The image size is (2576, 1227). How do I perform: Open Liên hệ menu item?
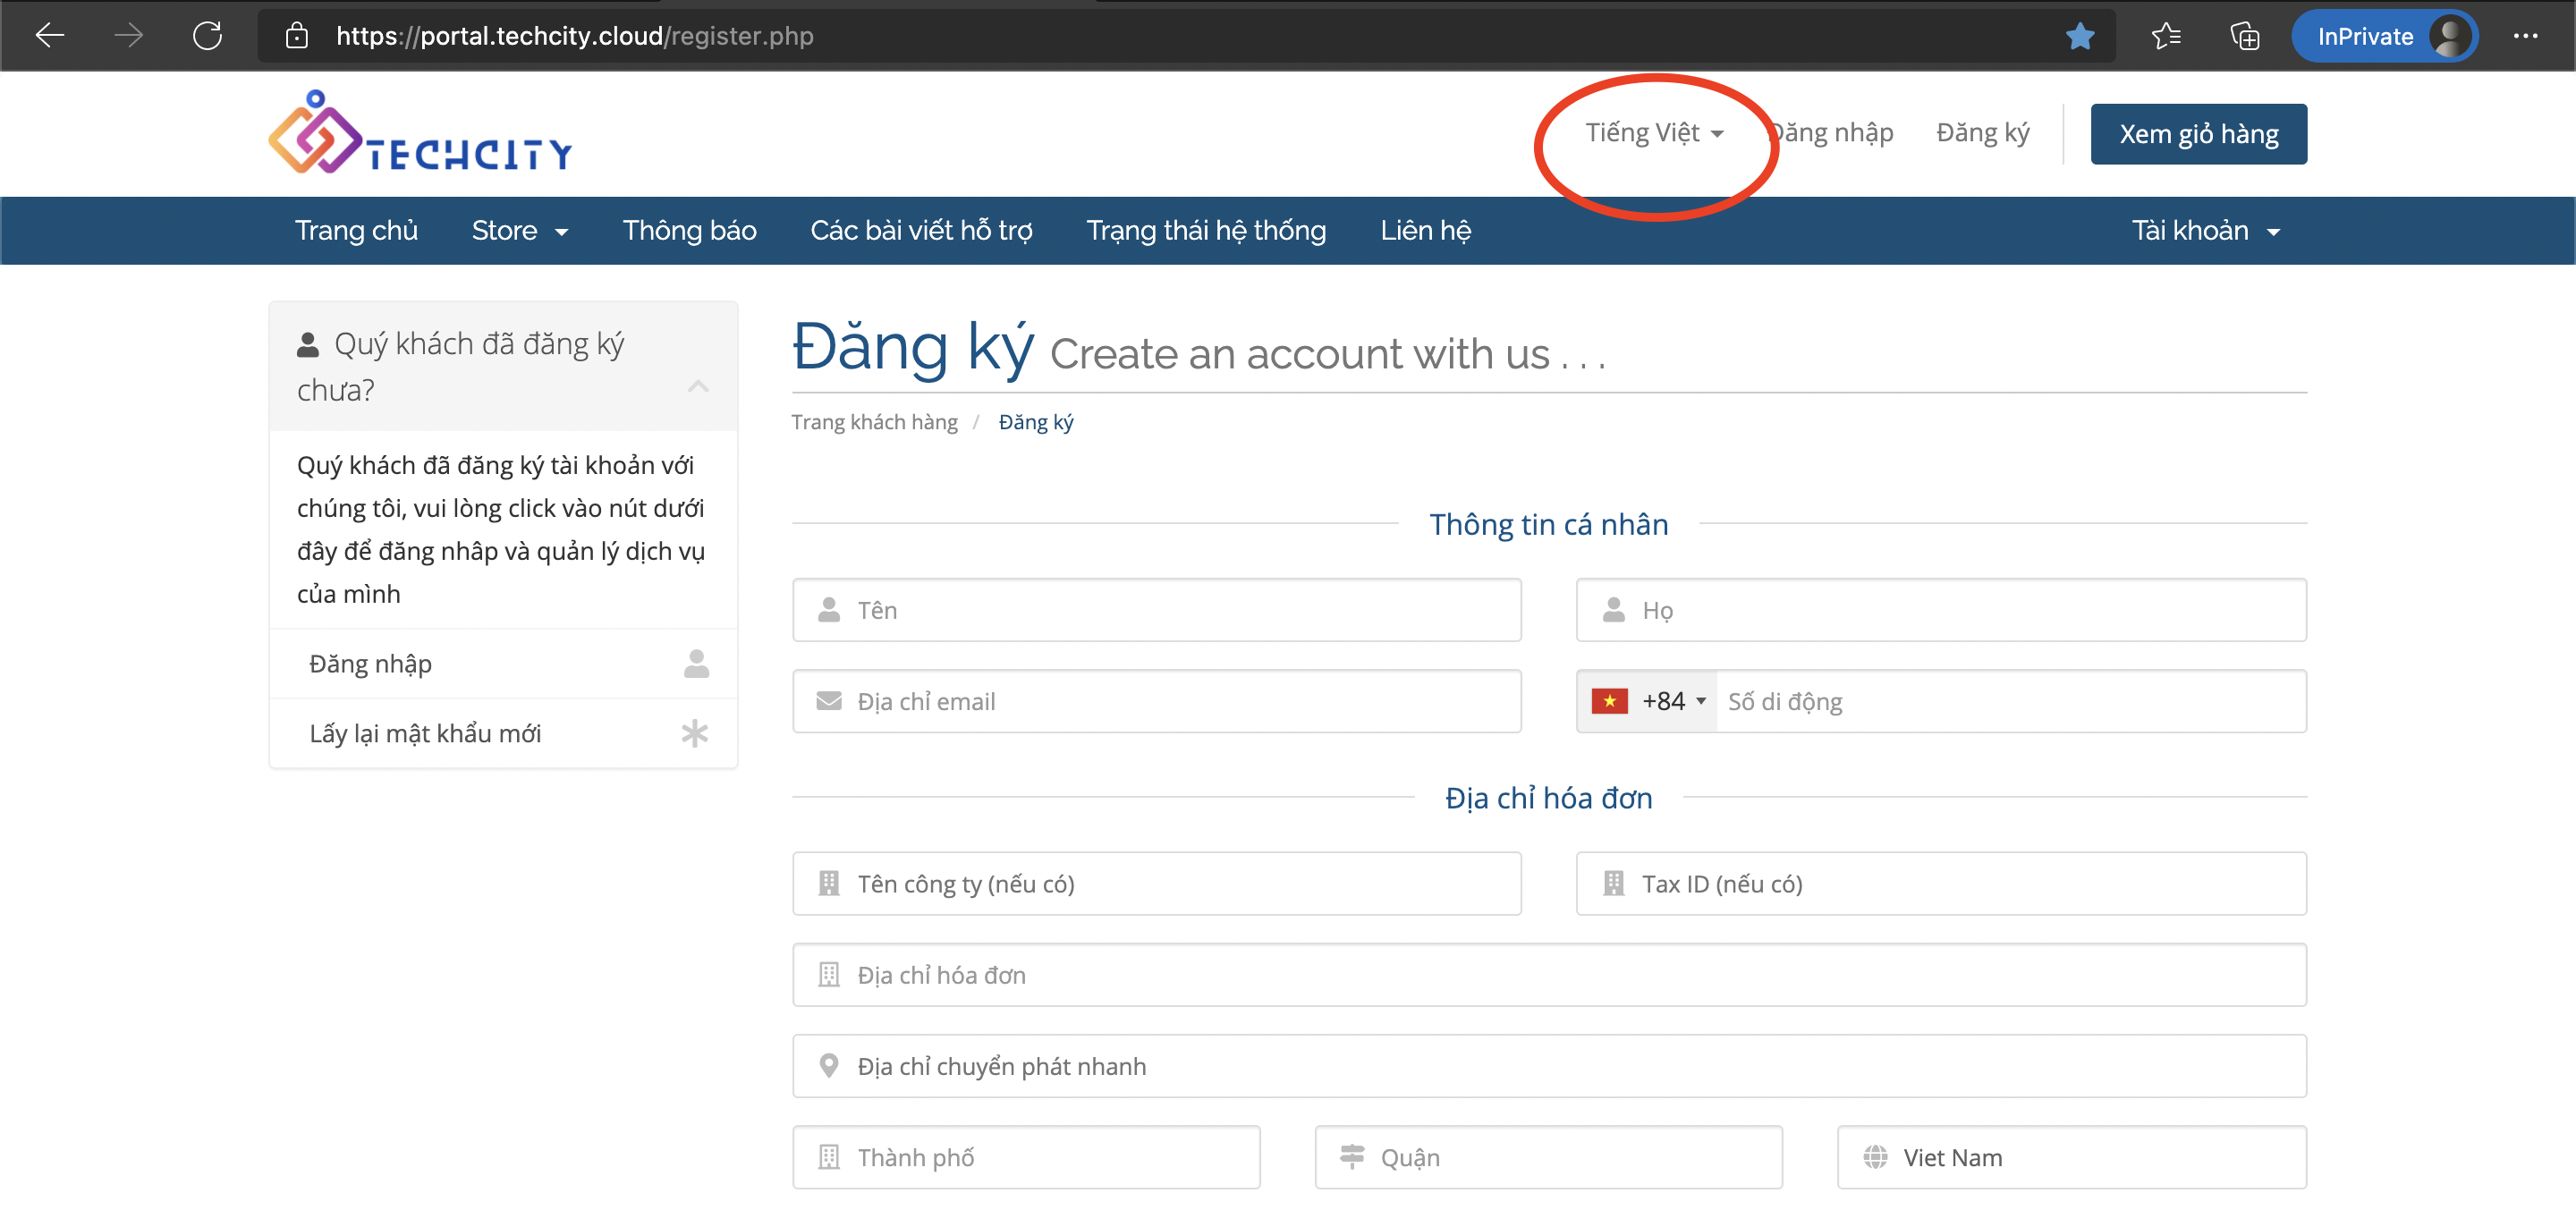pyautogui.click(x=1425, y=230)
